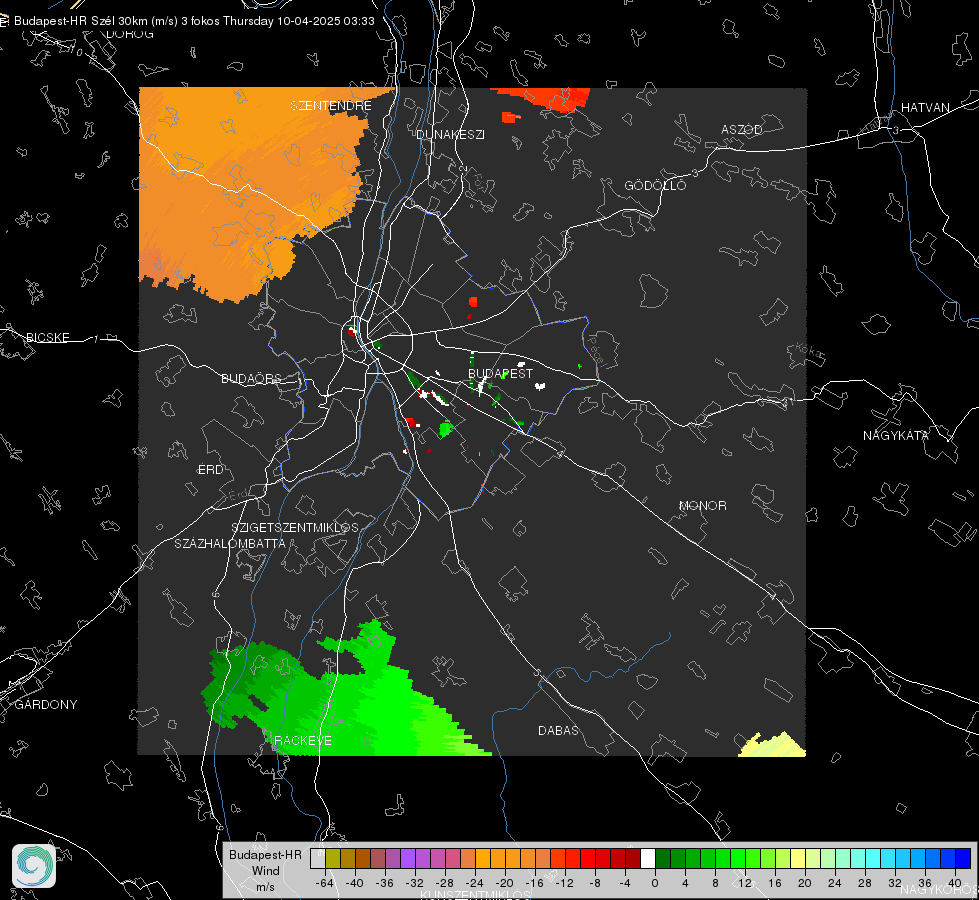Click the 28 tick value on the legend
This screenshot has height=900, width=979.
coord(865,883)
